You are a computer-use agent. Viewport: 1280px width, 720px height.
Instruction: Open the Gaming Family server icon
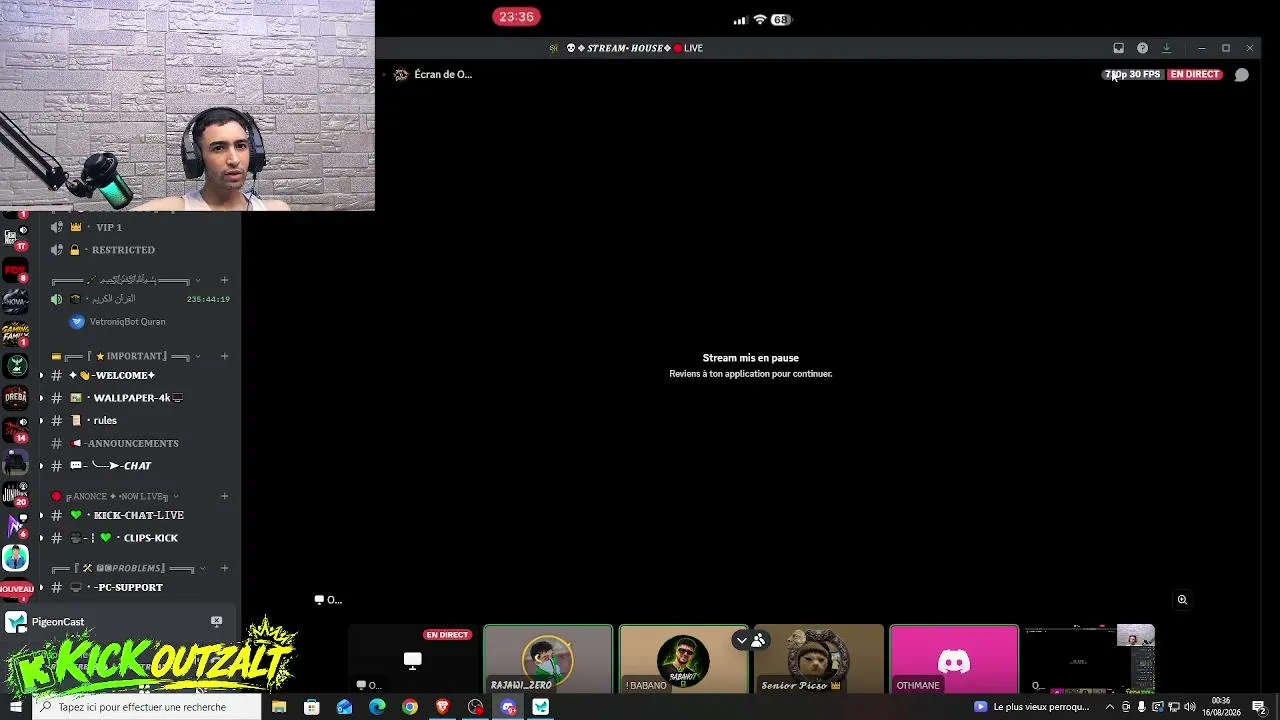click(x=15, y=333)
